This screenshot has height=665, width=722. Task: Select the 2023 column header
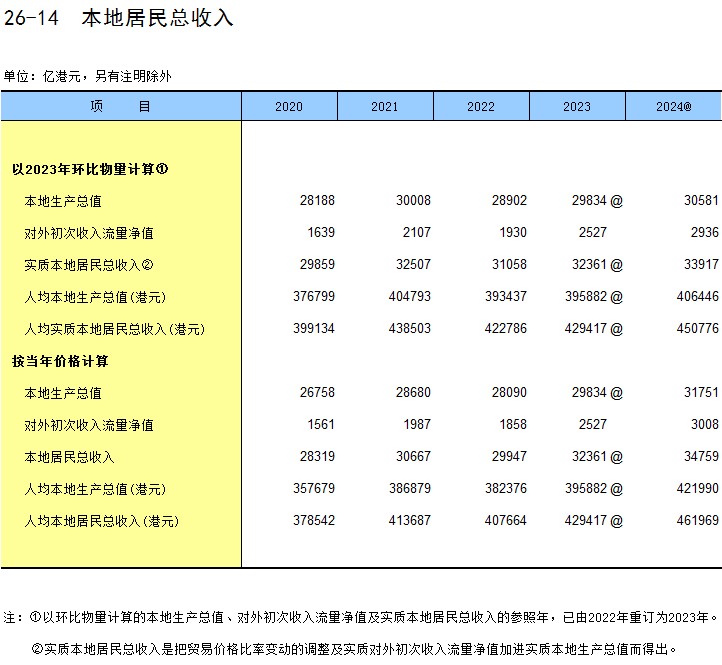click(x=577, y=106)
